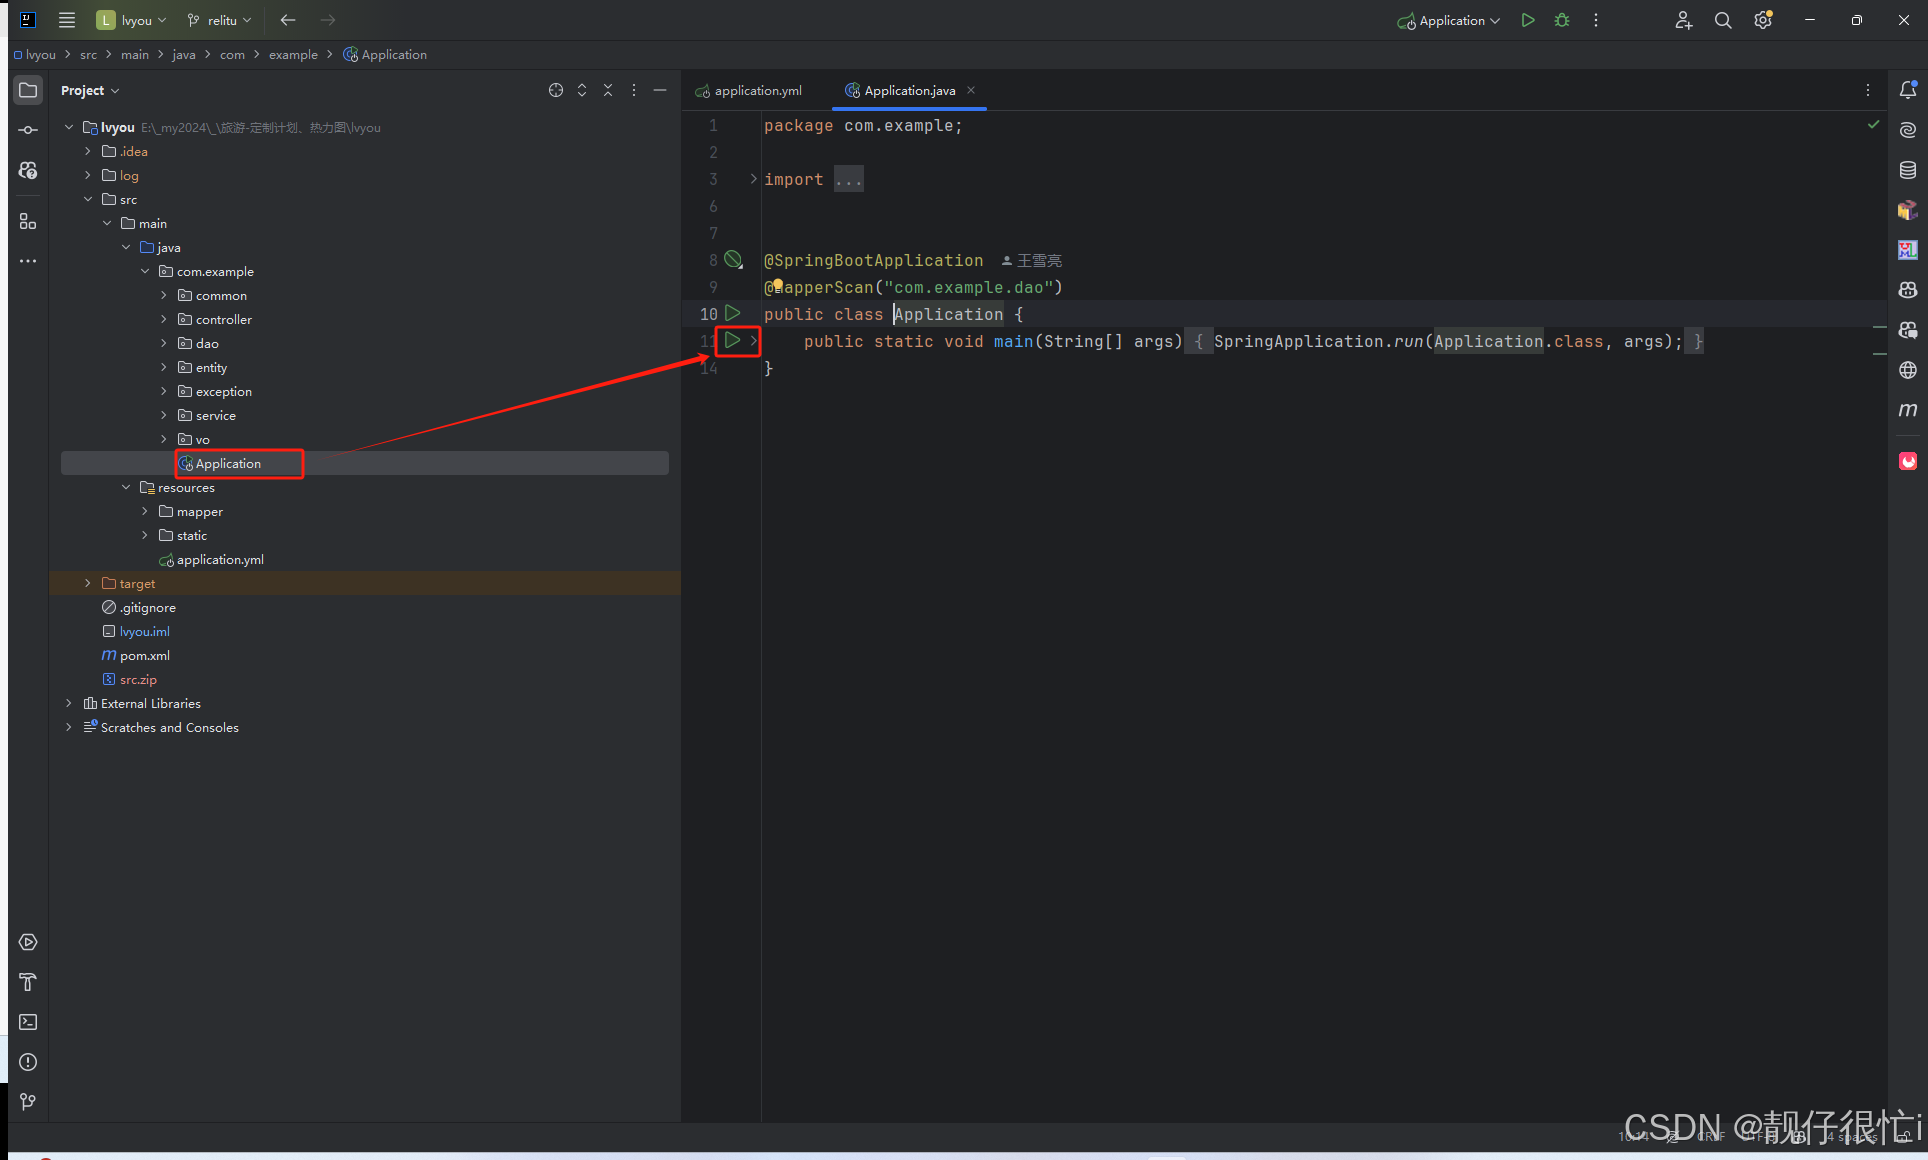Click Select Opened File crosshair icon
Screen dimensions: 1928x1160
coord(556,90)
